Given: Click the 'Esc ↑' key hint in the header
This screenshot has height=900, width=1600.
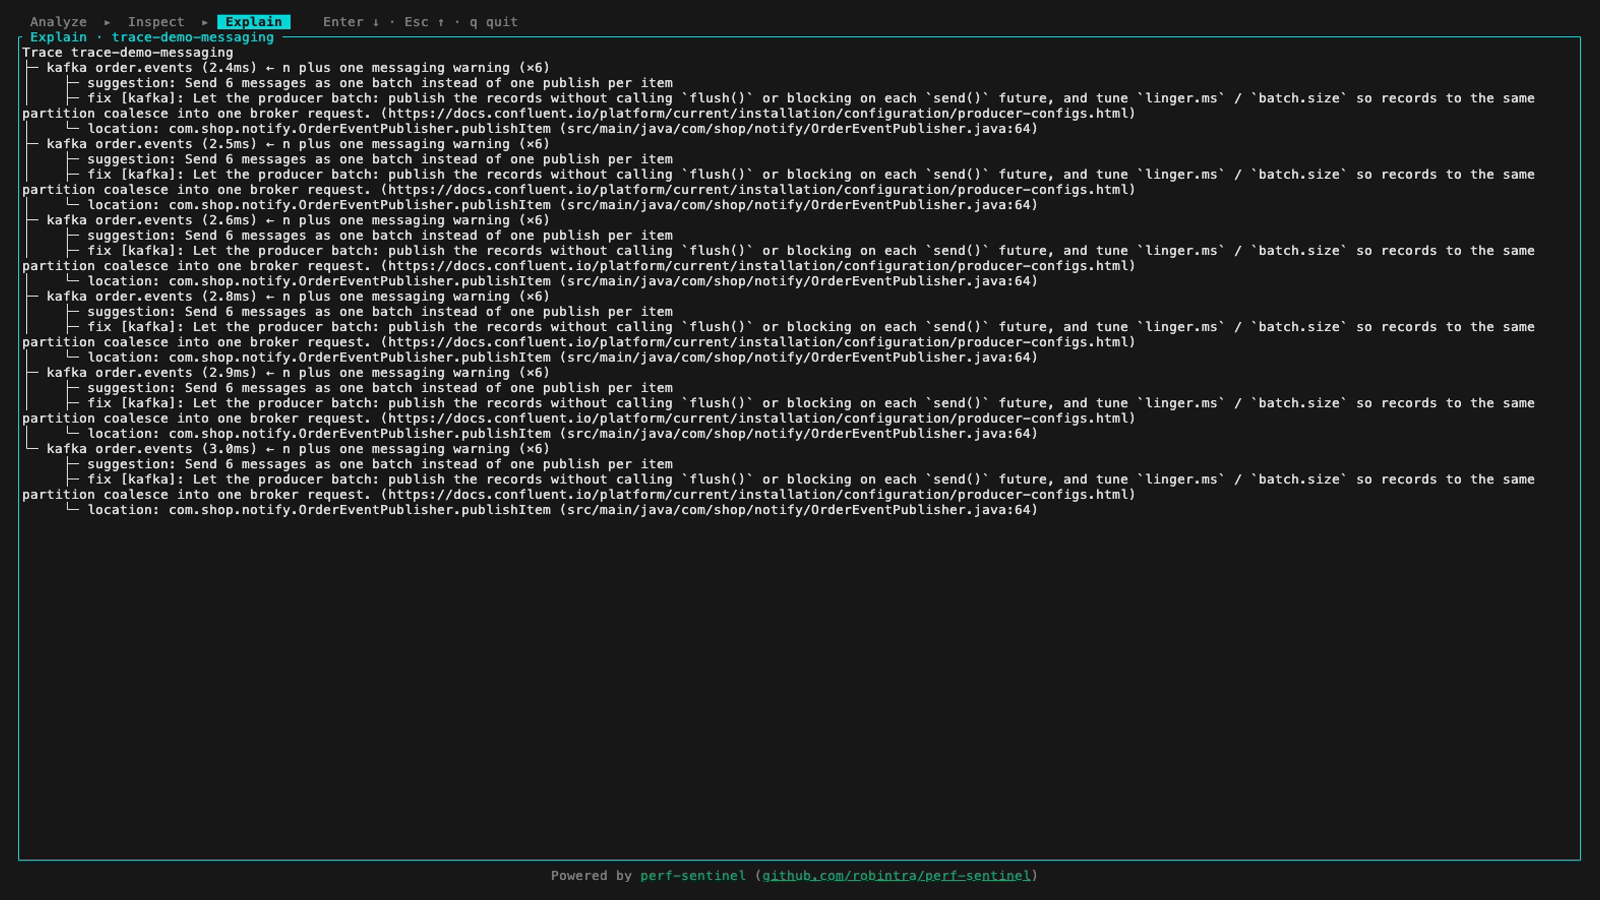Looking at the screenshot, I should [x=425, y=22].
